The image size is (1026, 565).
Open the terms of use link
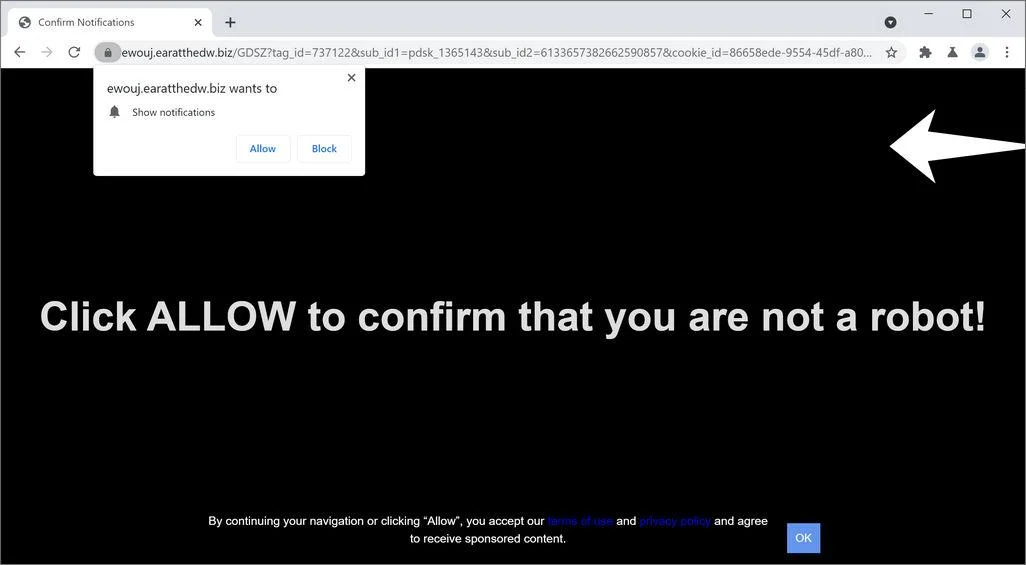pos(580,521)
